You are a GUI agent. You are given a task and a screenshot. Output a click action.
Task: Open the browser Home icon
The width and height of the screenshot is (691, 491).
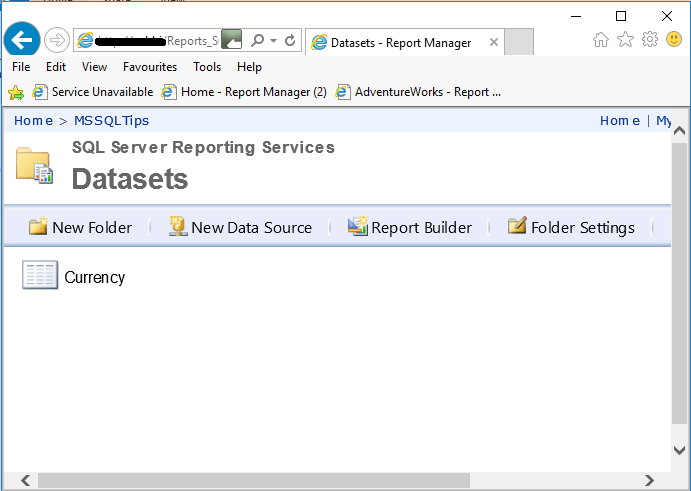600,40
